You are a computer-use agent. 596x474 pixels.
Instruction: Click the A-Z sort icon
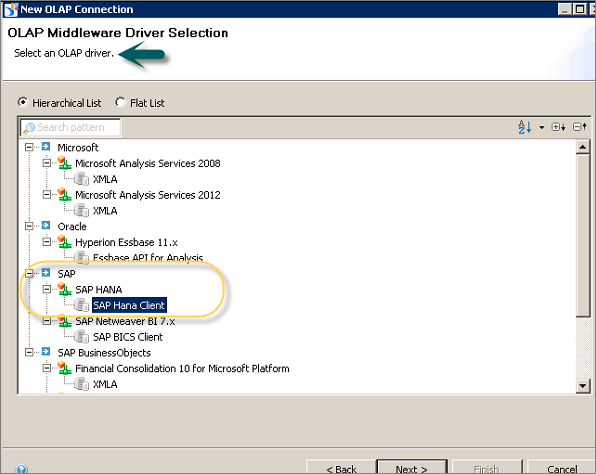525,127
